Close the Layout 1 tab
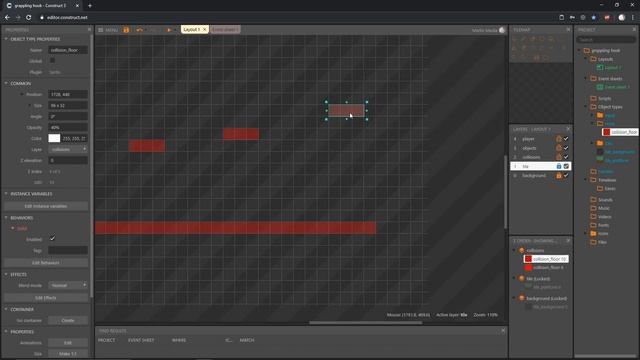Viewport: 640px width, 360px height. [205, 29]
